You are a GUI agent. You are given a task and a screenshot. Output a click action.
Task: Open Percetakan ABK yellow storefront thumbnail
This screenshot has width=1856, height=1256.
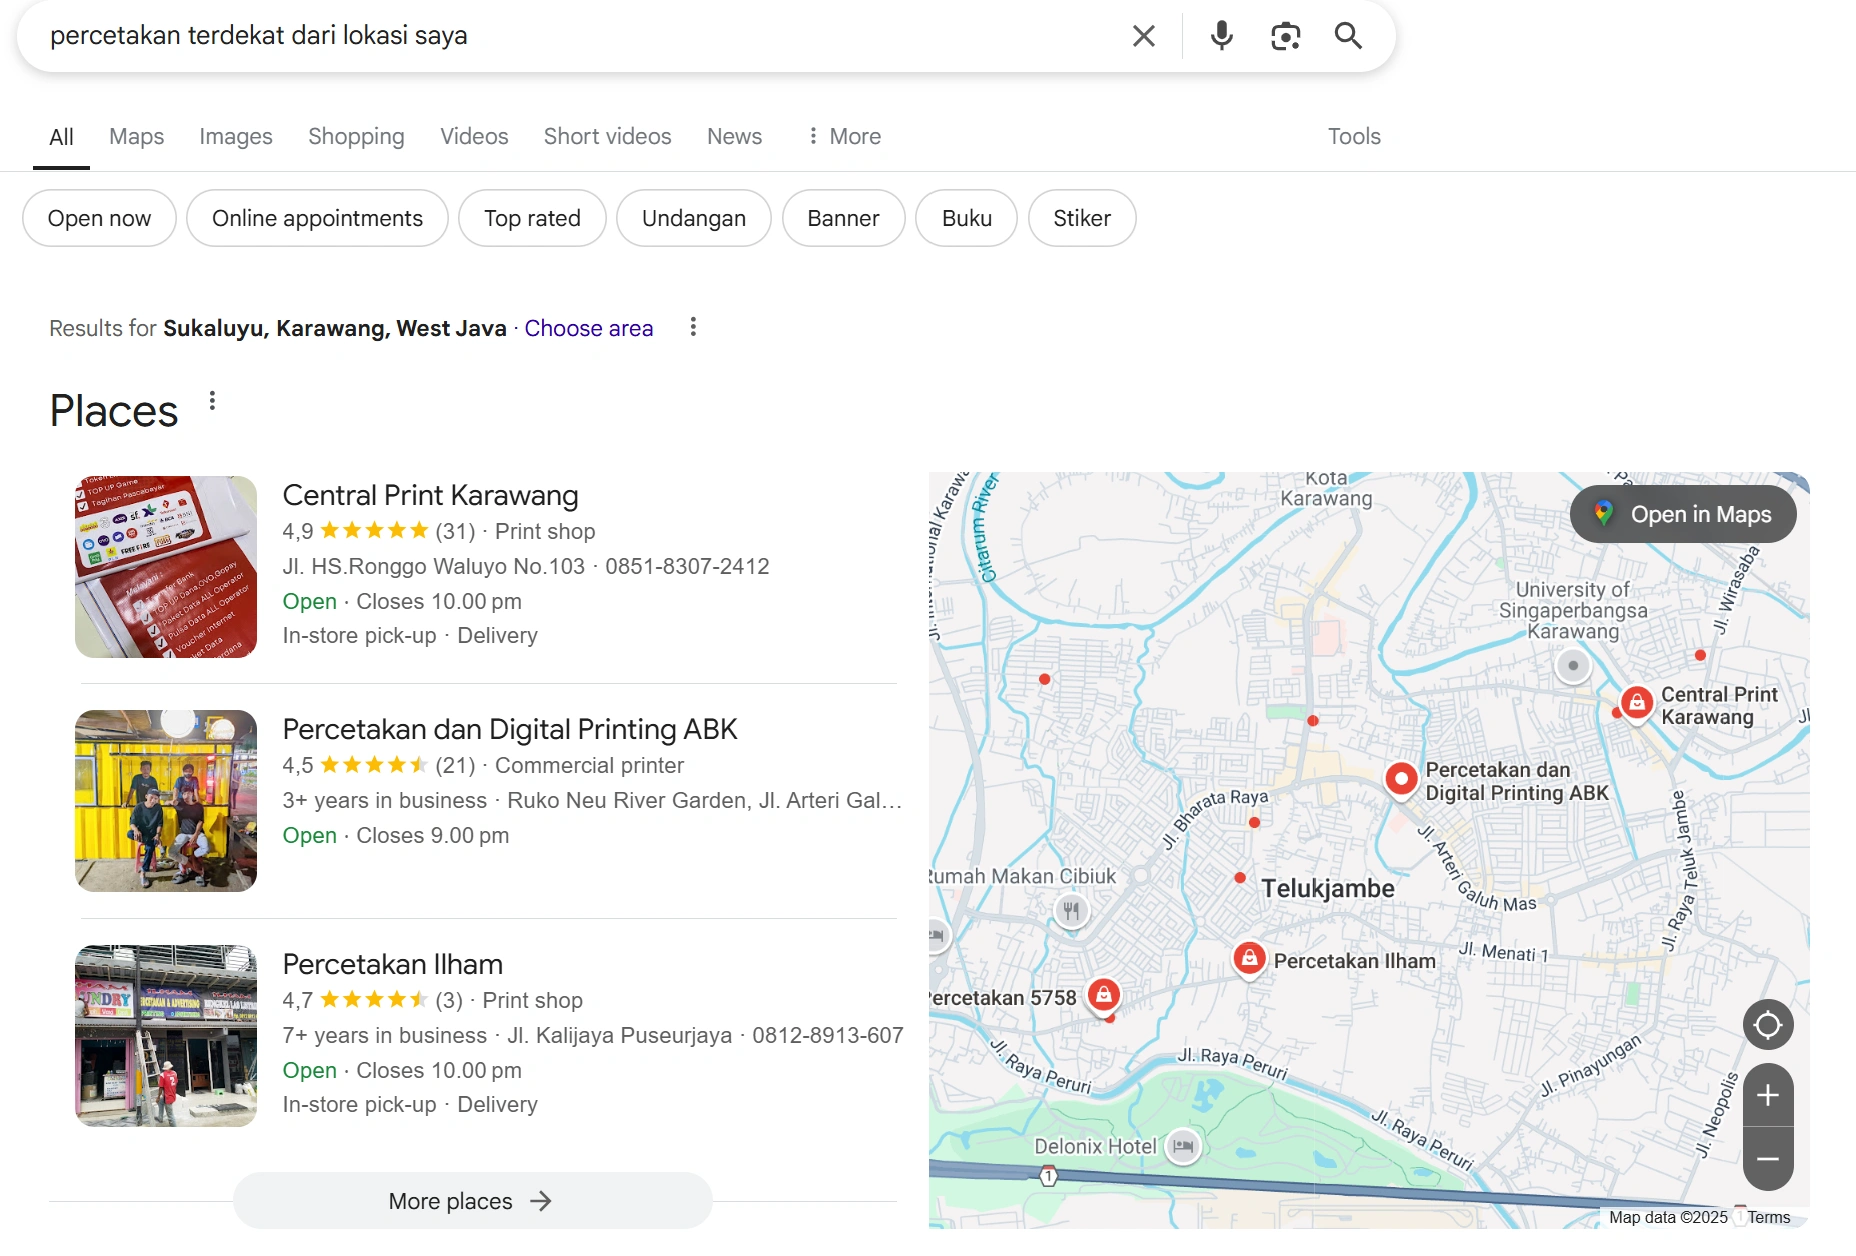coord(166,801)
